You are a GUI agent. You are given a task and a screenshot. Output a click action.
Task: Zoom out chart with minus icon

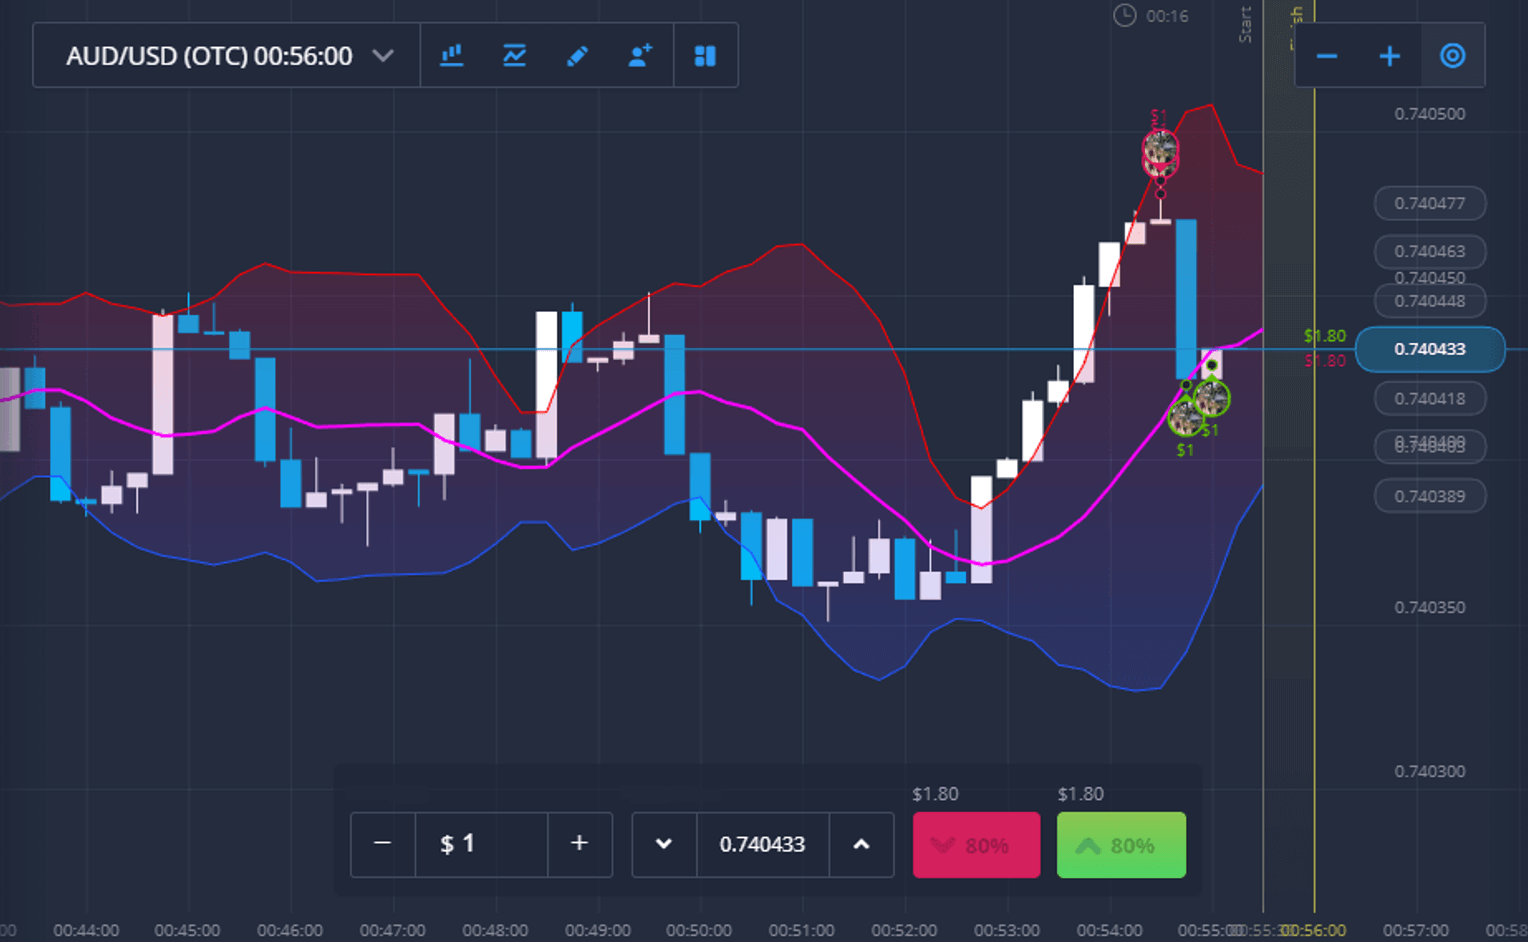(x=1327, y=56)
